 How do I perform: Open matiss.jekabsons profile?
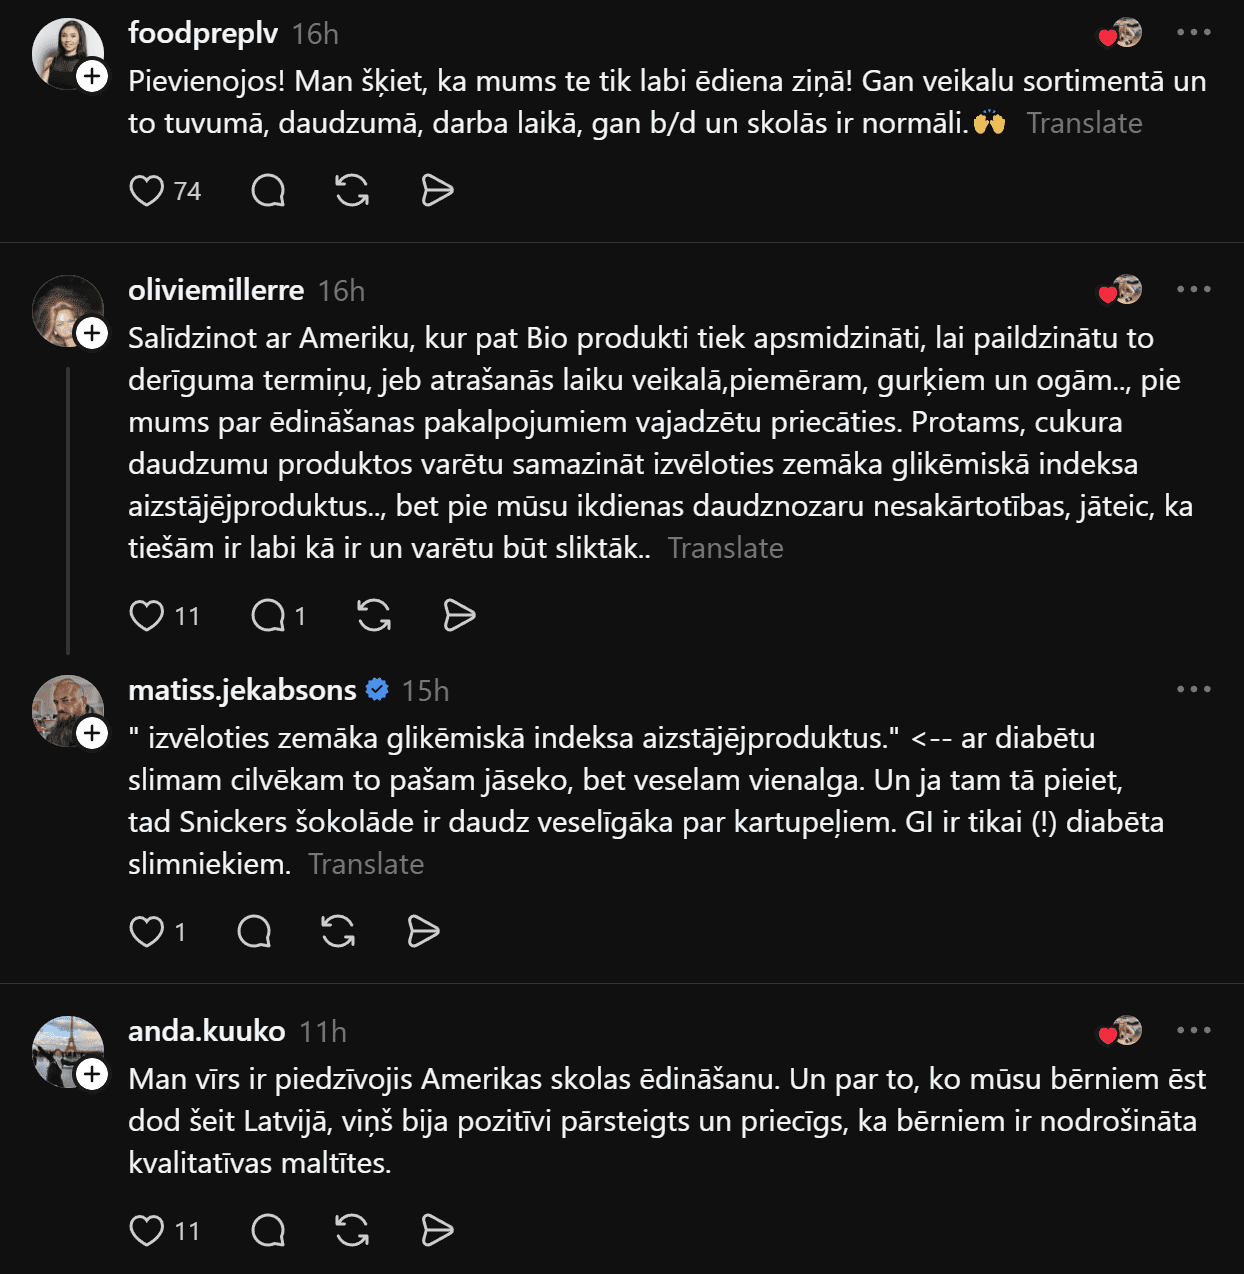pos(242,690)
